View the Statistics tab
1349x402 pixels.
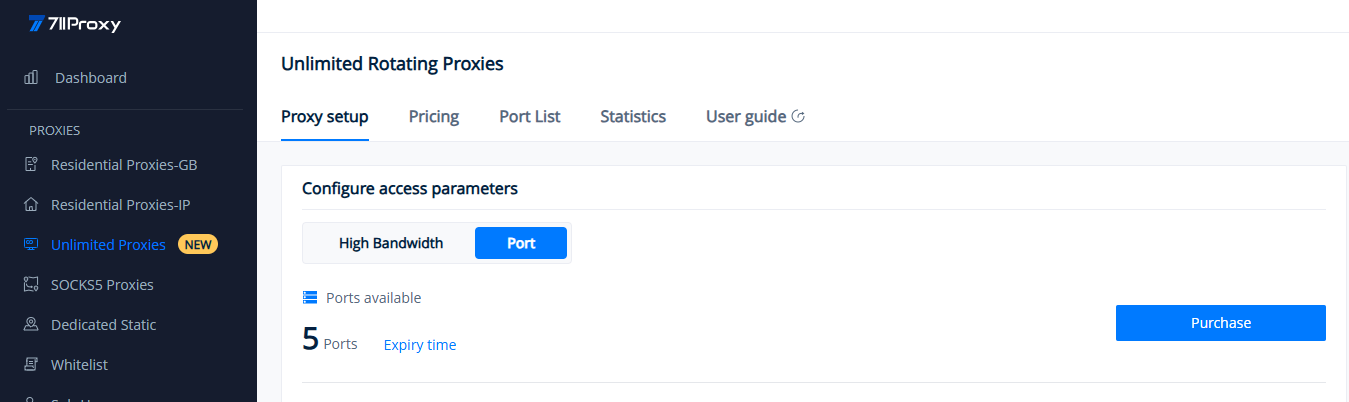pos(633,117)
